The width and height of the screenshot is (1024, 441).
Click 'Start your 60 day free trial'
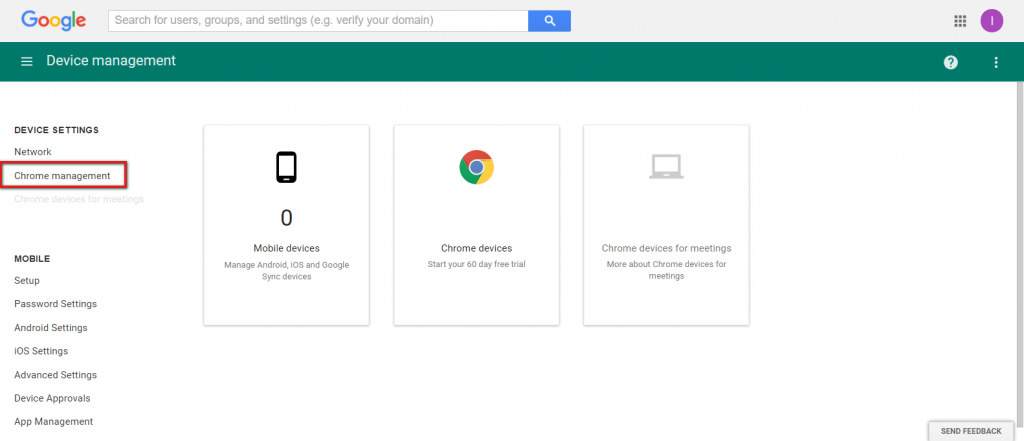(x=476, y=264)
